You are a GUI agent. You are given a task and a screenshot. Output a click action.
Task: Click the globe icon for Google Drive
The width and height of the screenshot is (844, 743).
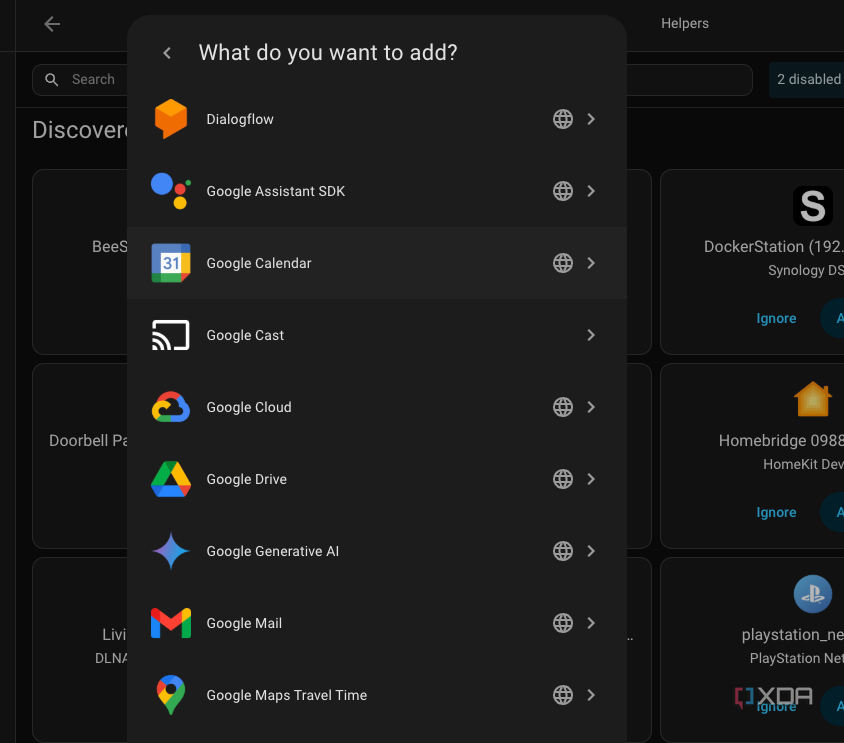pyautogui.click(x=562, y=479)
